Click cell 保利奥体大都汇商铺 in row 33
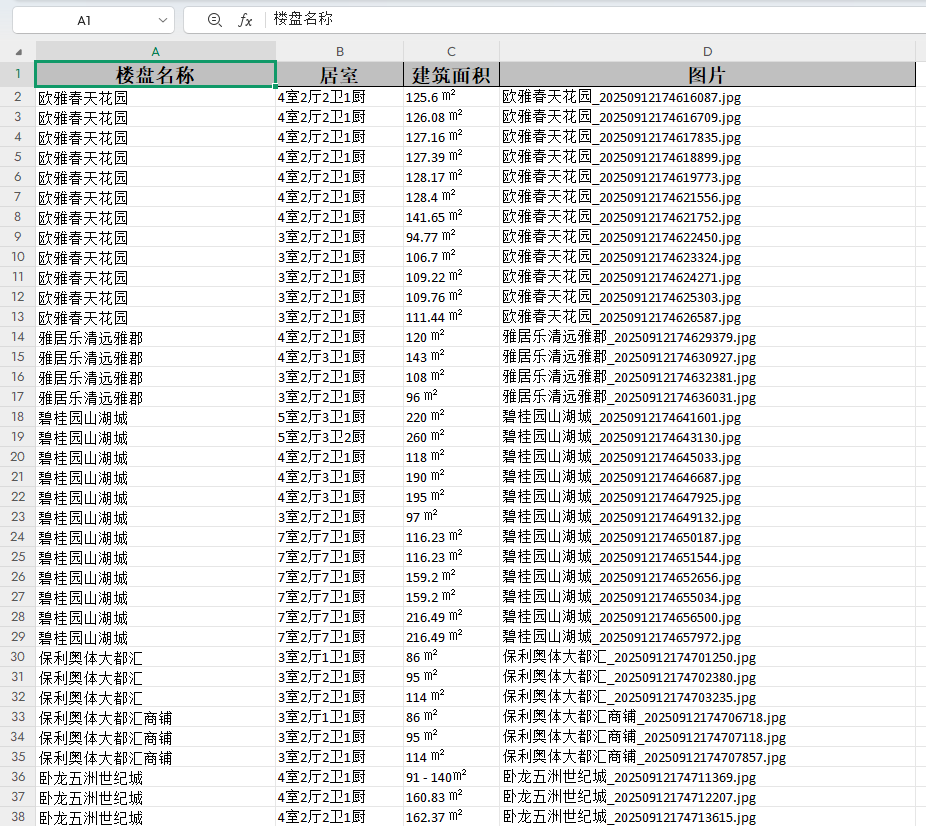This screenshot has width=926, height=826. [x=155, y=717]
